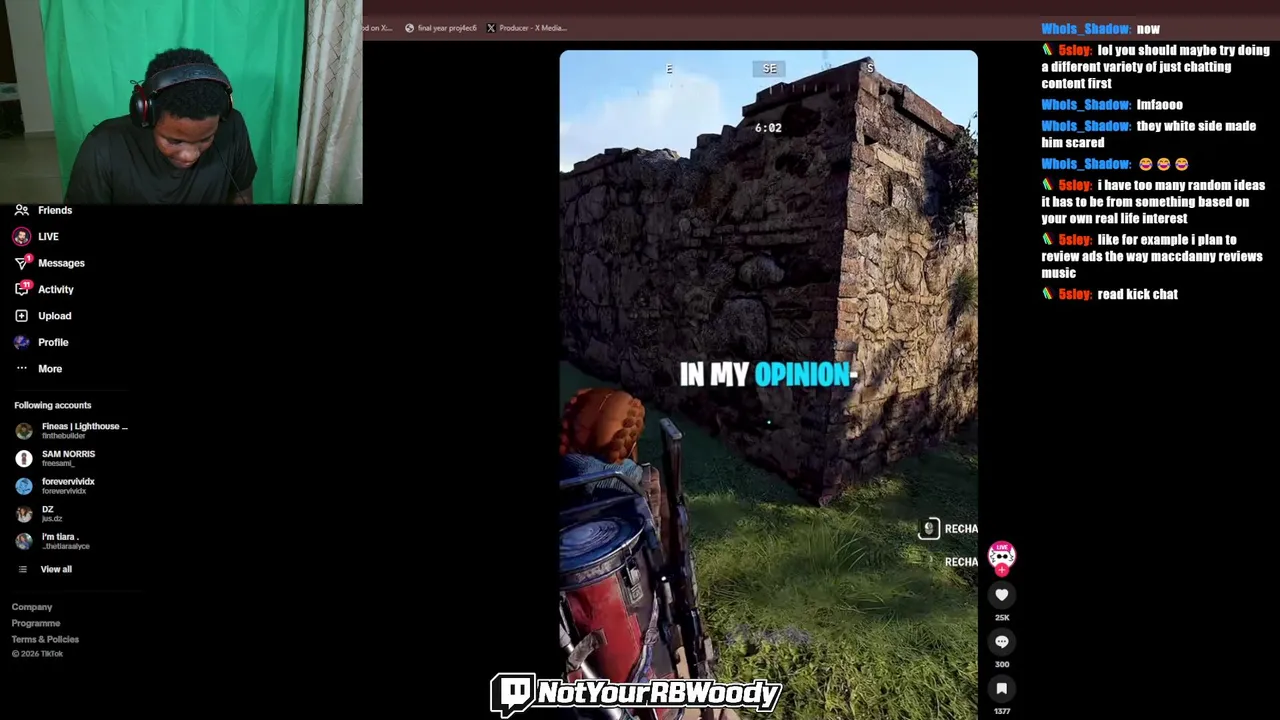Click the Activity label in the sidebar

(56, 289)
